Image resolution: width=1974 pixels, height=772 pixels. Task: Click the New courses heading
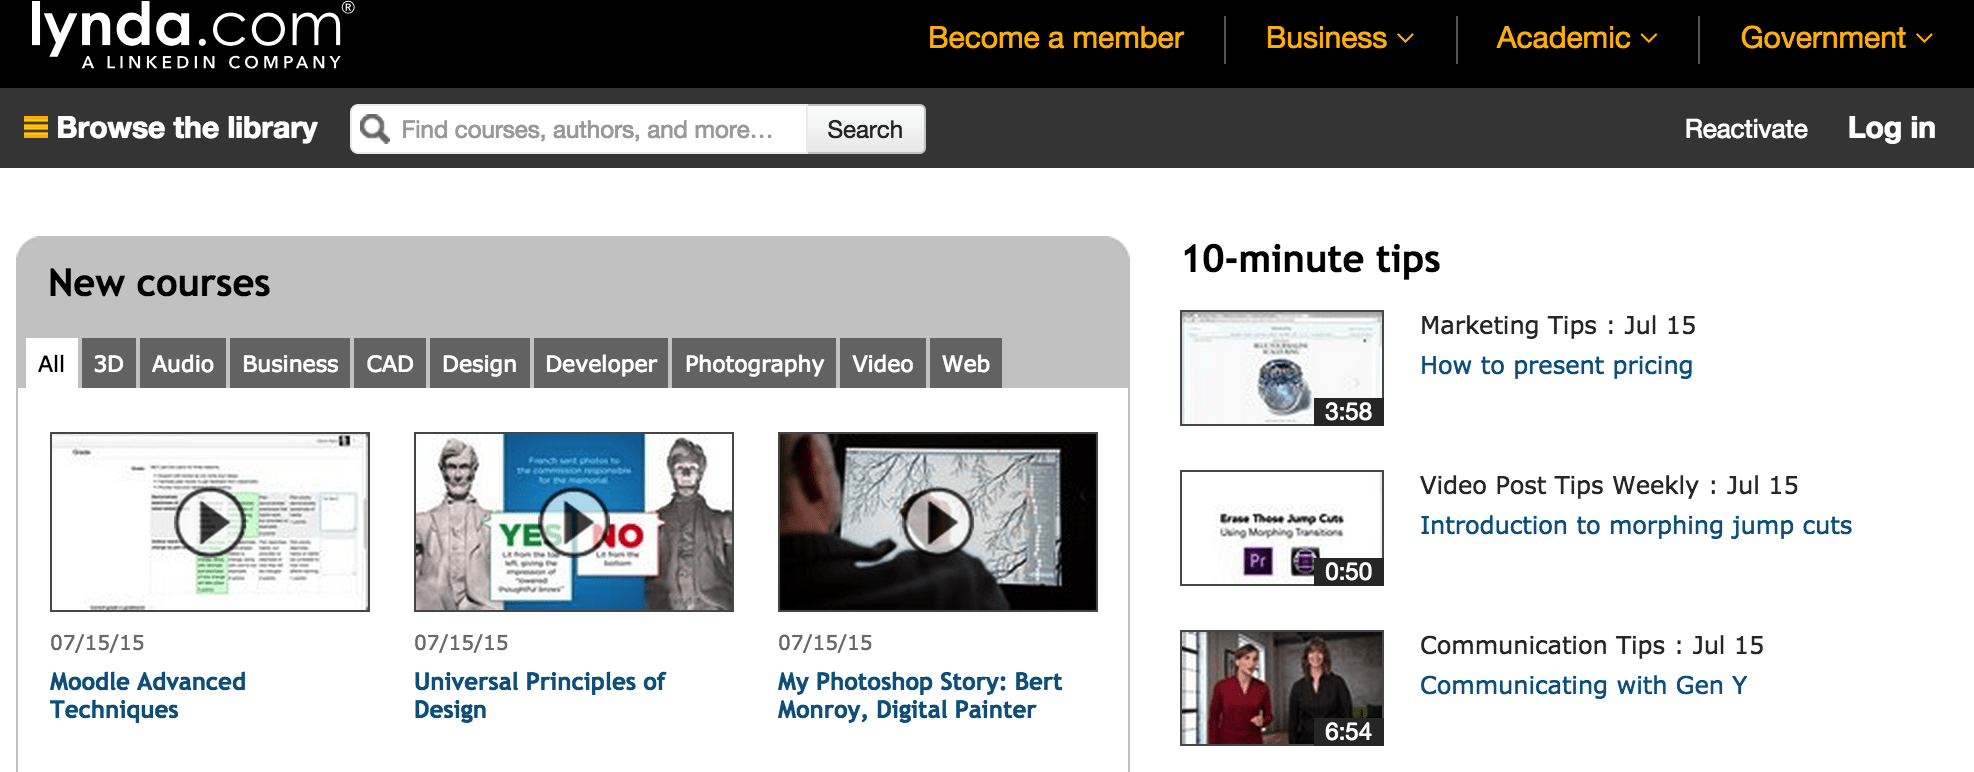(x=160, y=283)
